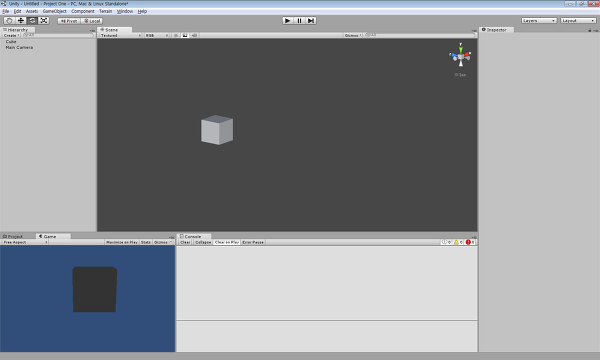This screenshot has height=360, width=600.
Task: Open the GameObject menu
Action: click(x=55, y=11)
